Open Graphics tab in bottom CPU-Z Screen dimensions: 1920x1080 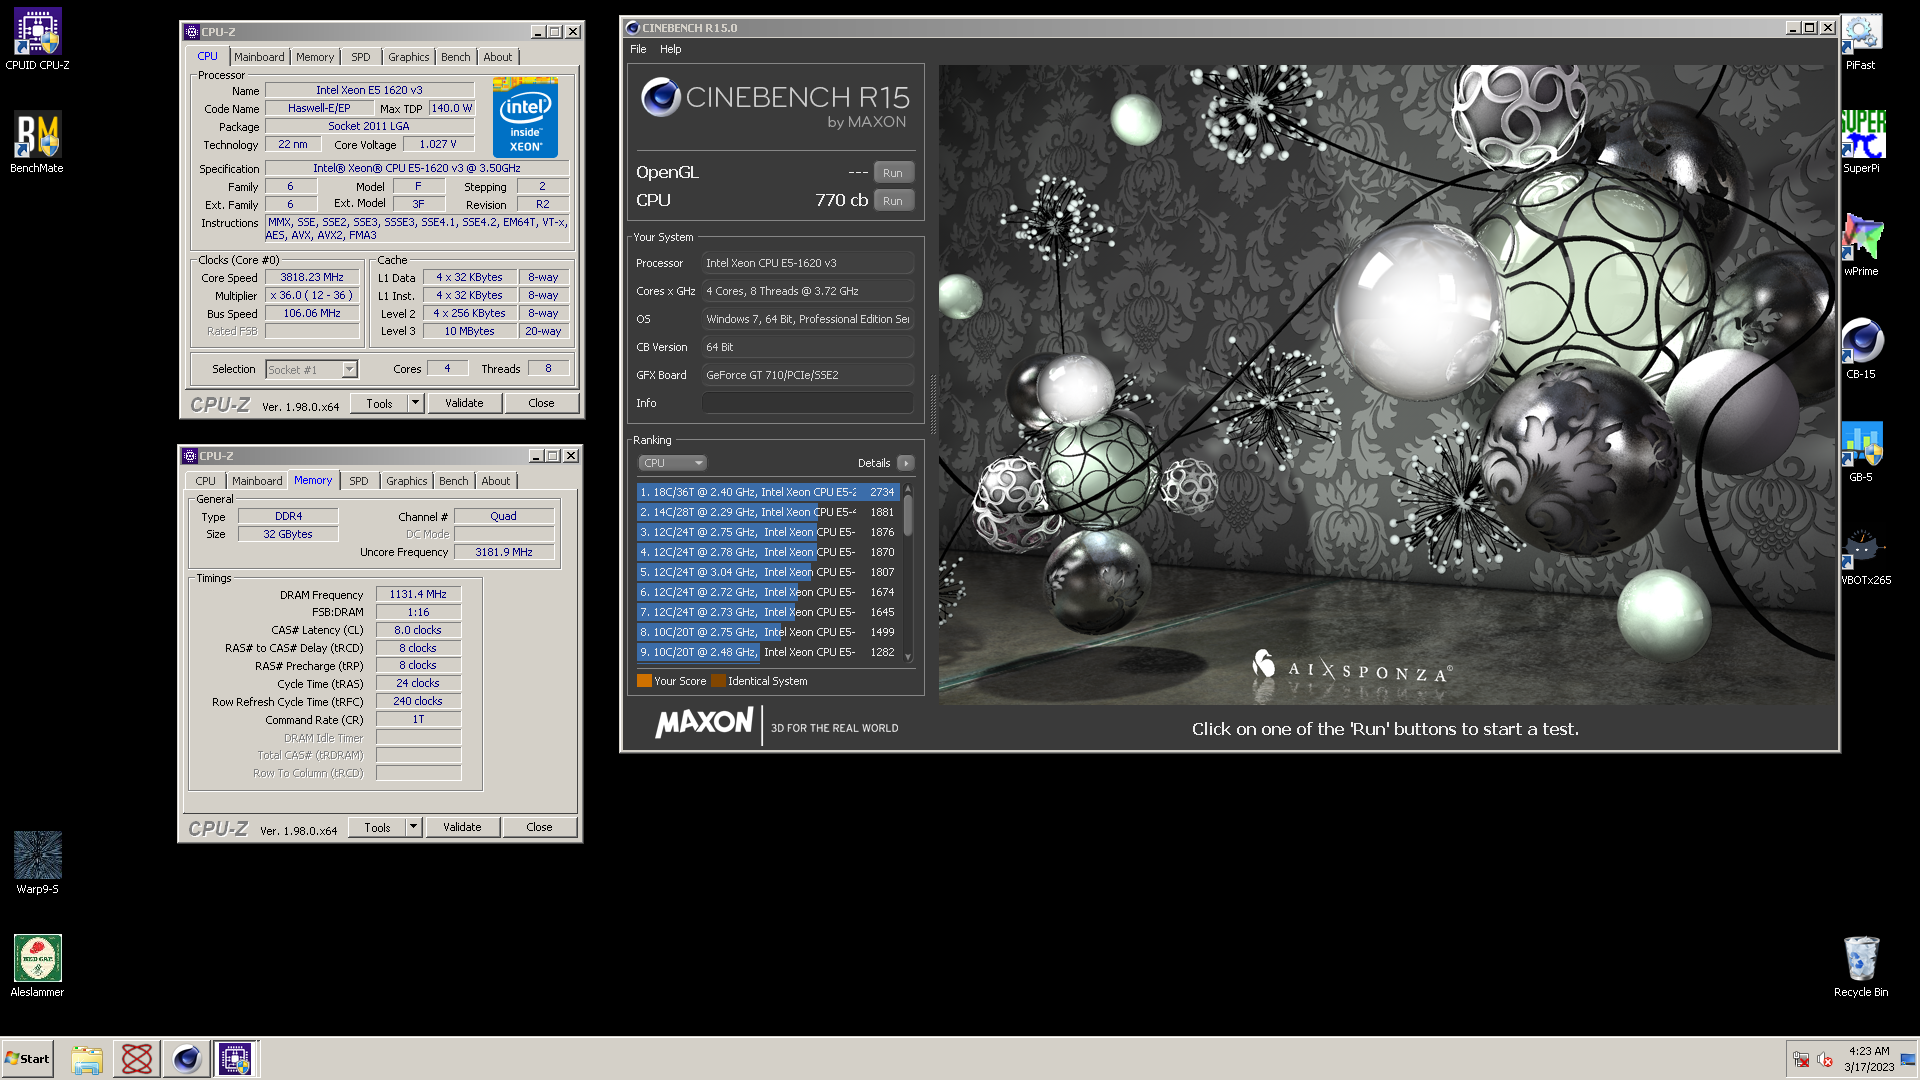click(406, 481)
